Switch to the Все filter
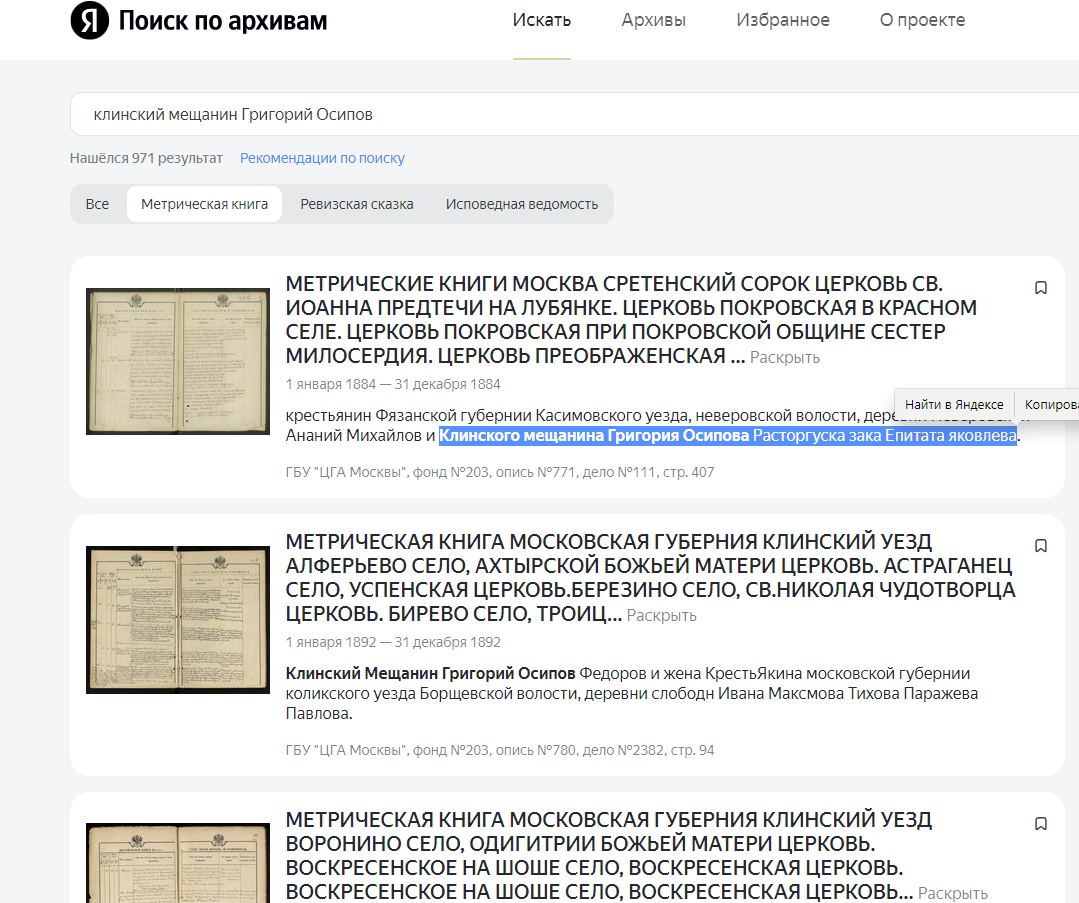 coord(97,203)
